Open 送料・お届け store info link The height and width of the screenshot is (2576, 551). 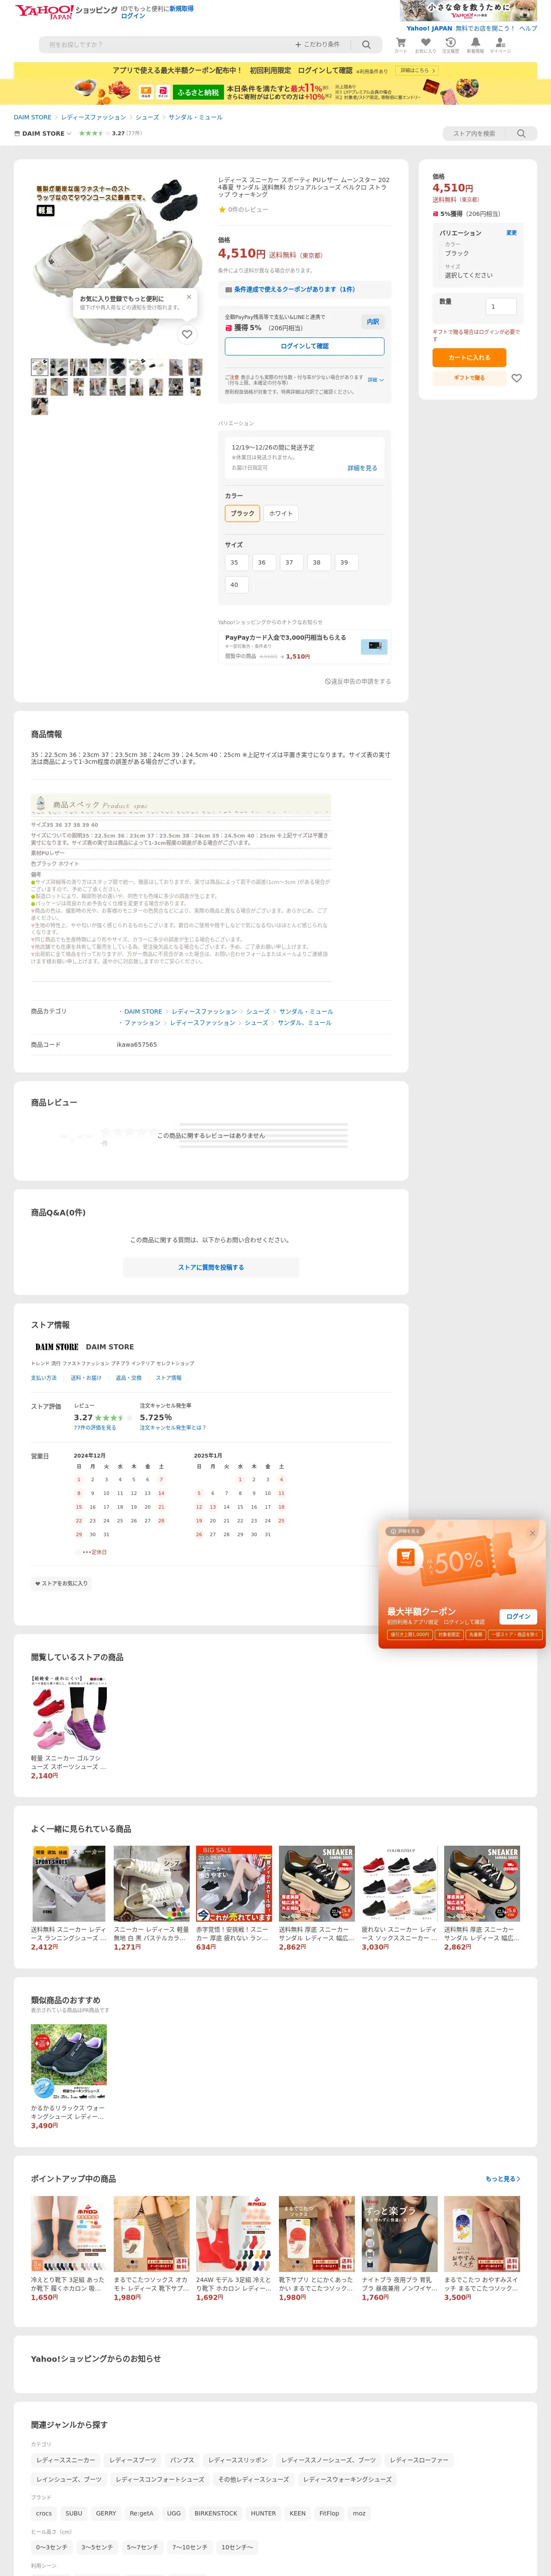pos(86,1378)
